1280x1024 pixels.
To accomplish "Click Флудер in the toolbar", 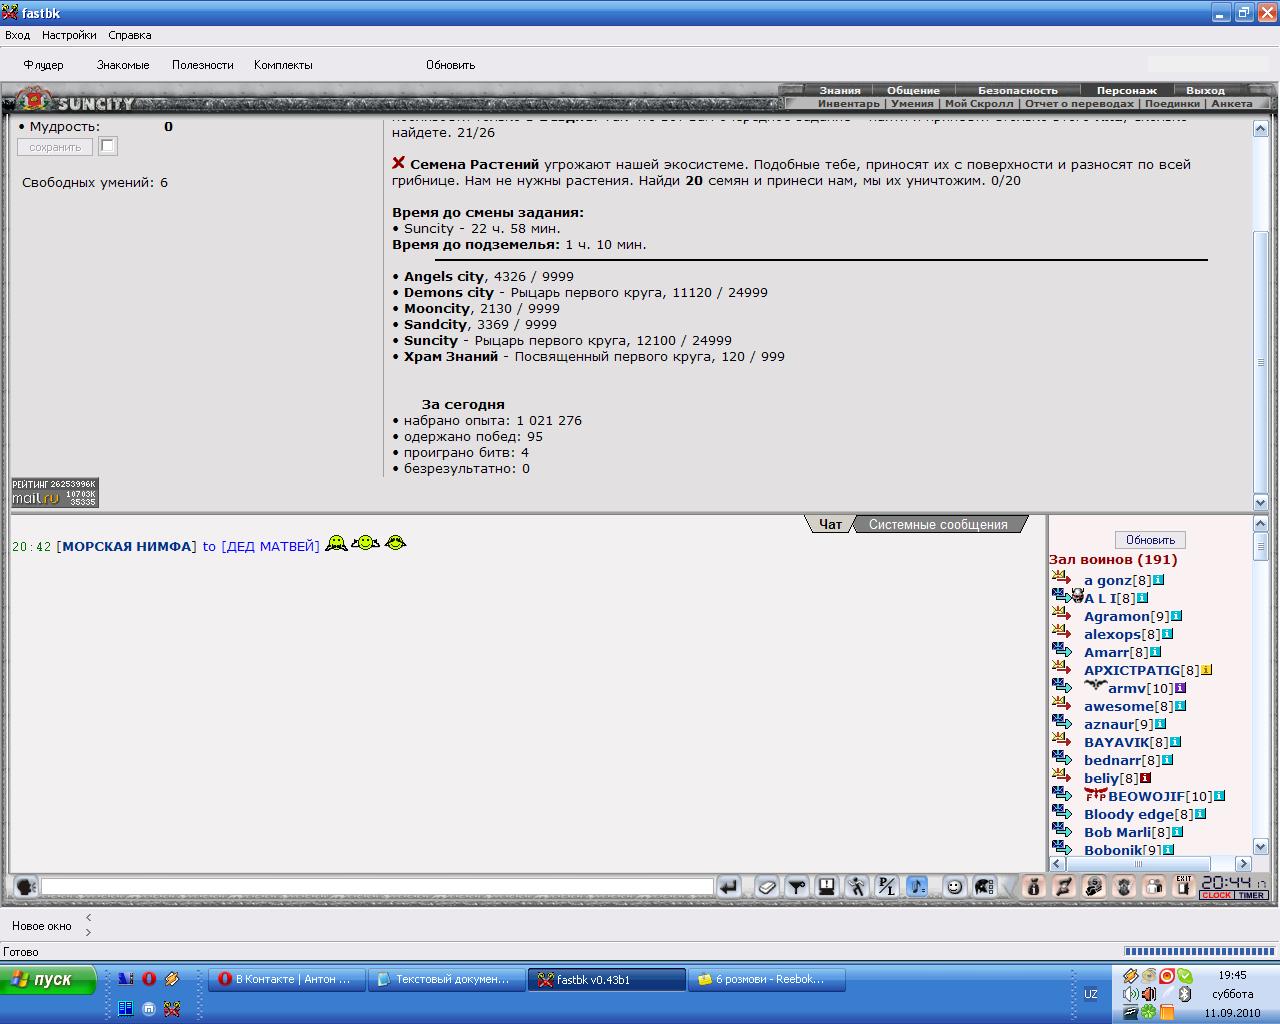I will coord(43,65).
